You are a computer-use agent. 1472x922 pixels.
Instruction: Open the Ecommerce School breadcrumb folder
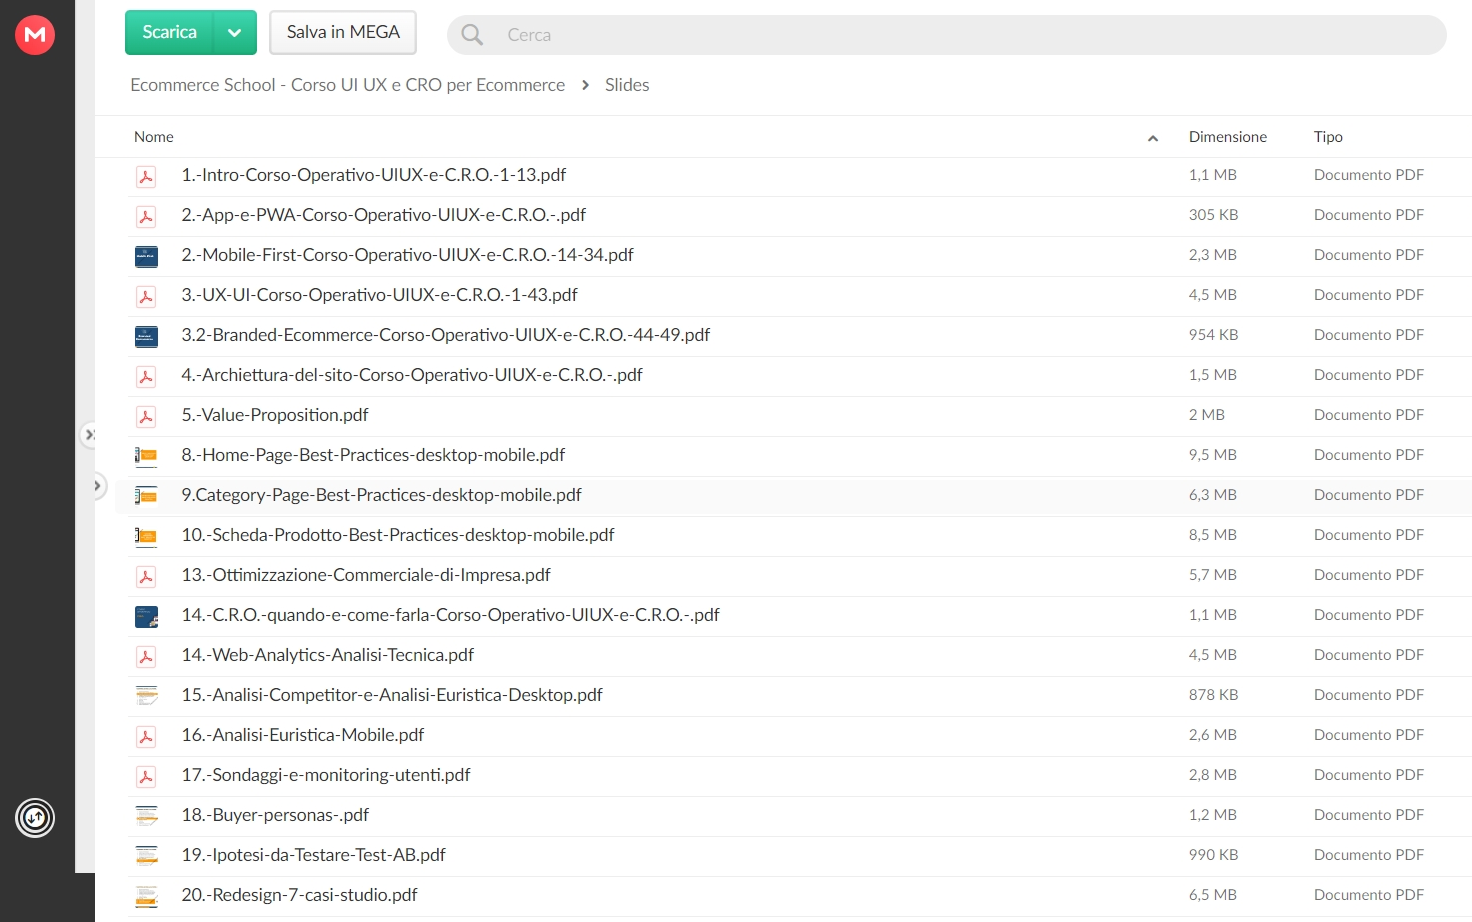pyautogui.click(x=347, y=85)
